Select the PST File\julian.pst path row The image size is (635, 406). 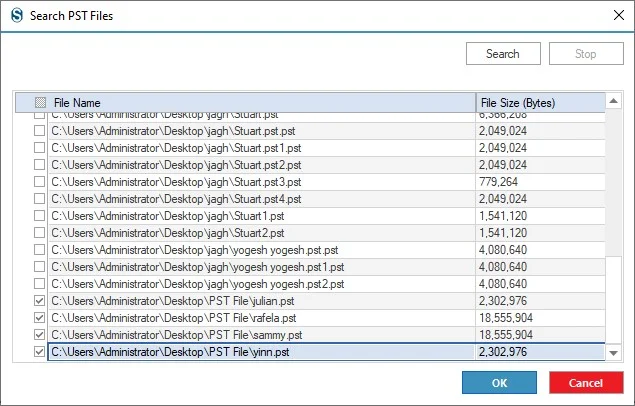pyautogui.click(x=262, y=301)
